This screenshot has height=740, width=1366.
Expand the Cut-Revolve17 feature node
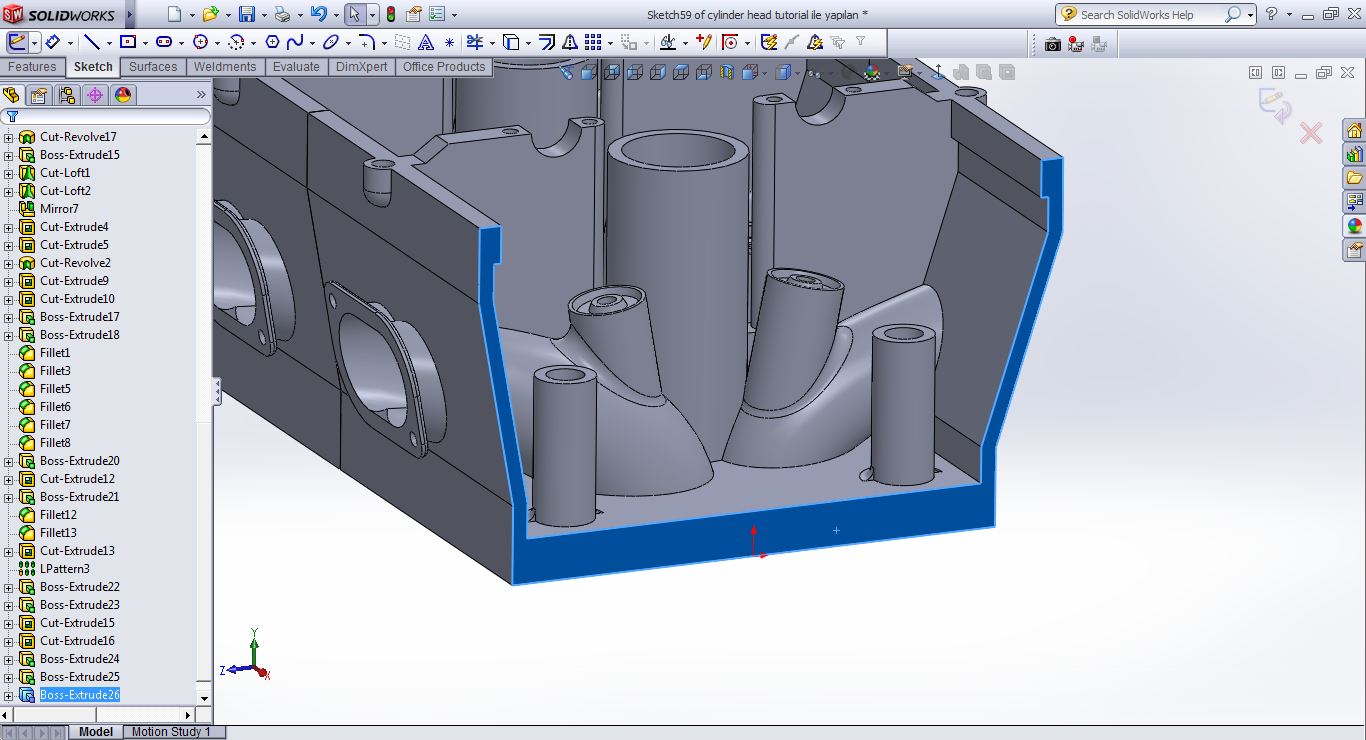(9, 137)
